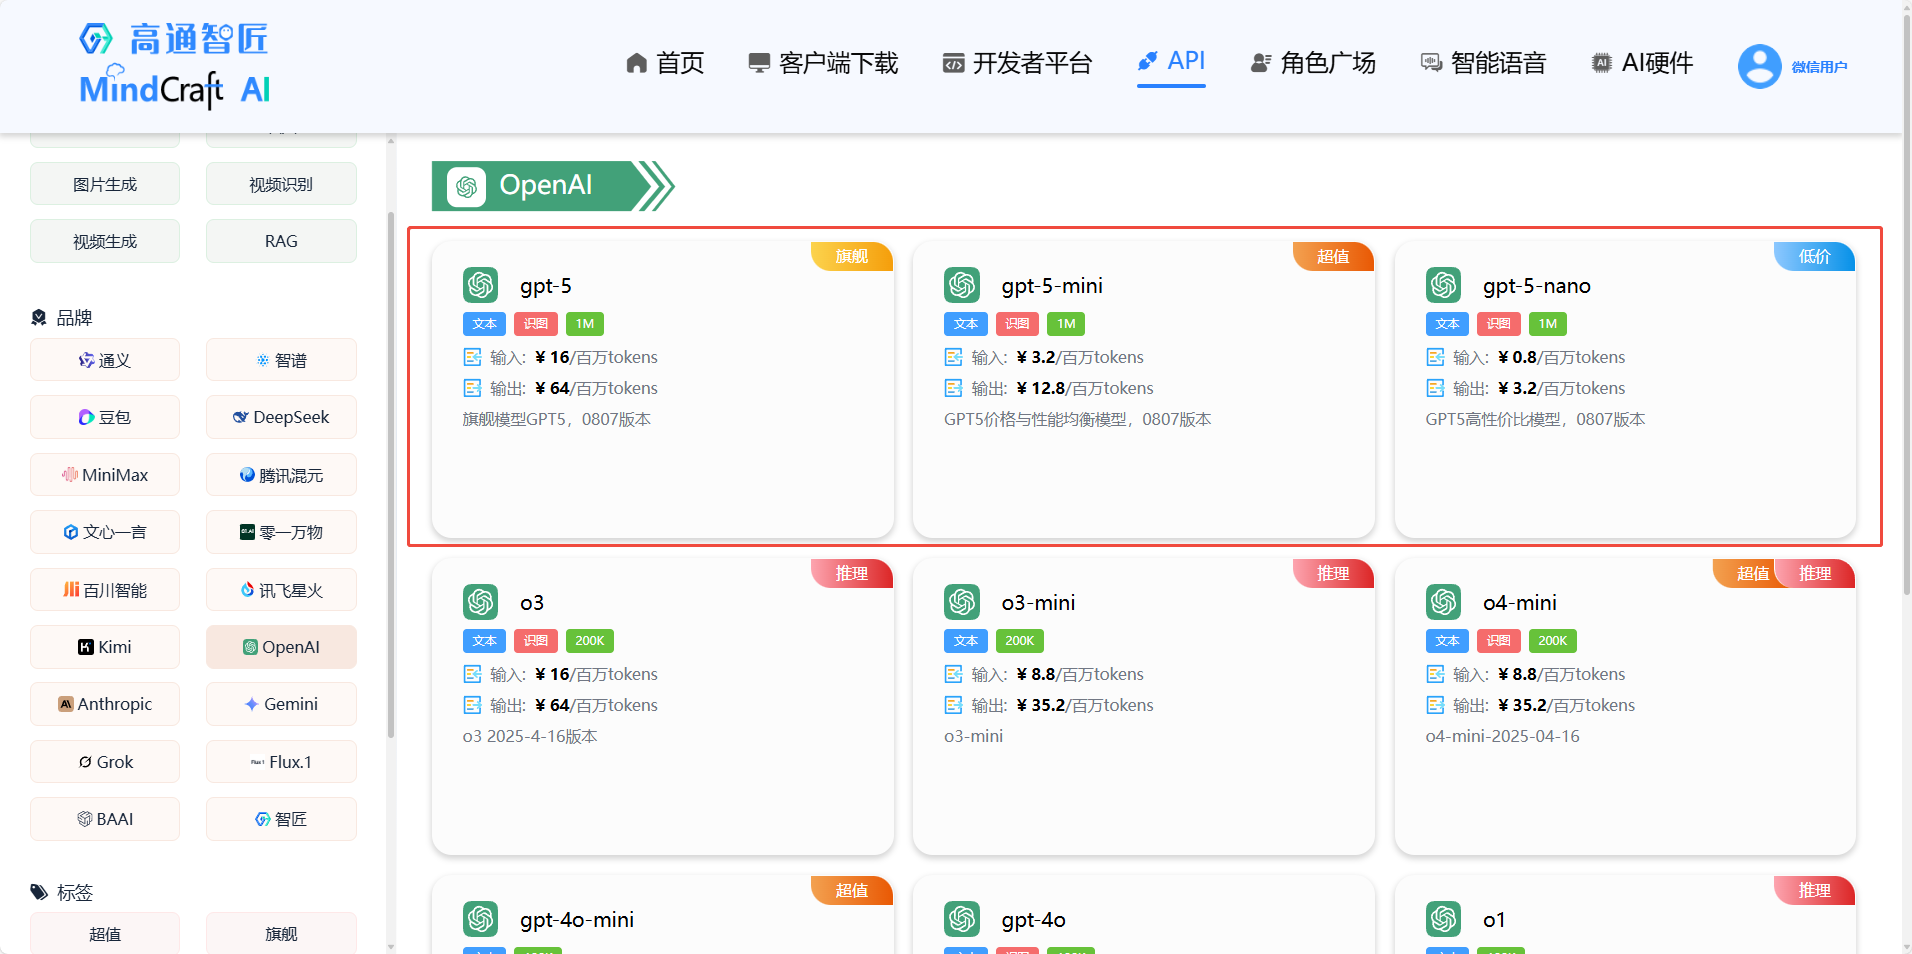The width and height of the screenshot is (1912, 954).
Task: Open the gpt-5-mini model name
Action: [1052, 286]
